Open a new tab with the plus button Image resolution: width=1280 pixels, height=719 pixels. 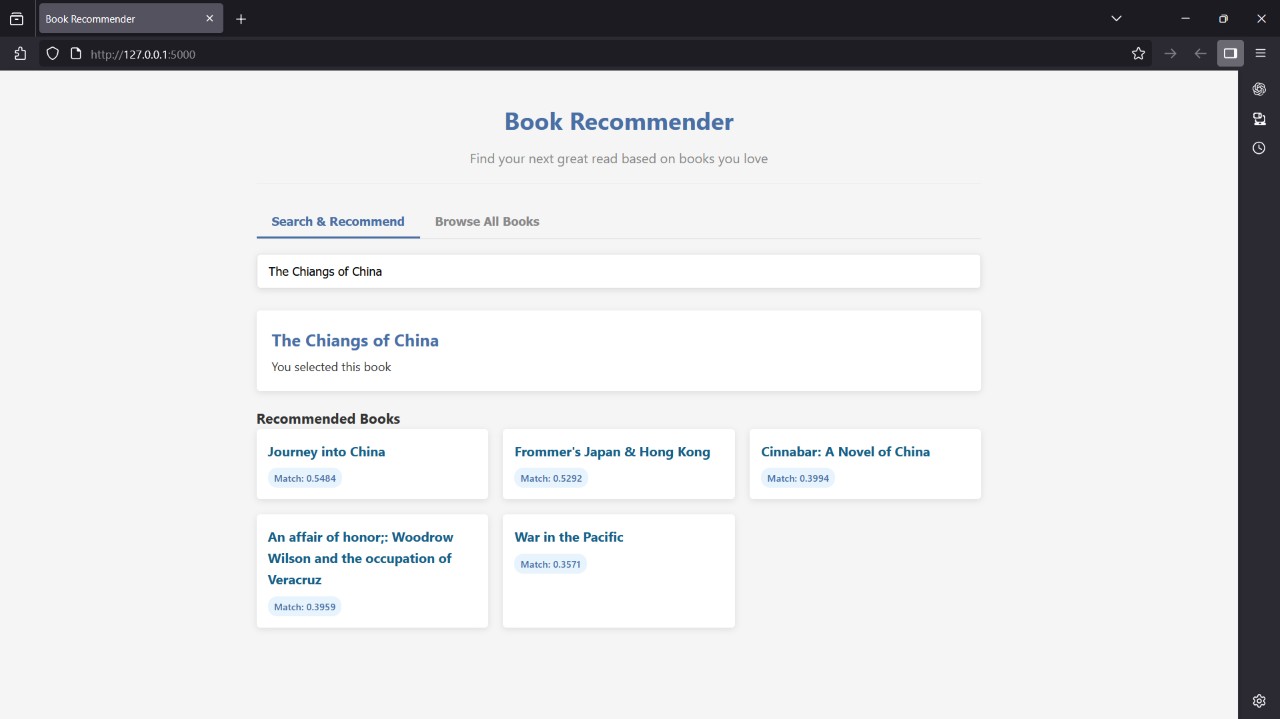pyautogui.click(x=240, y=18)
